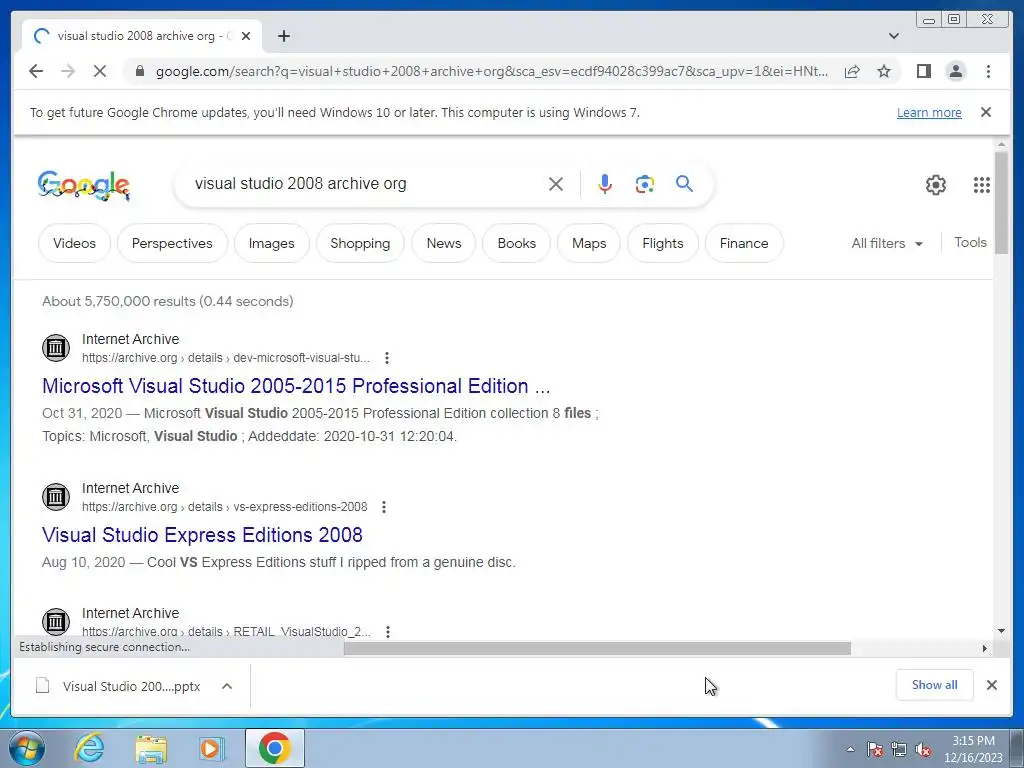1024x768 pixels.
Task: Clear the search query text
Action: [x=556, y=184]
